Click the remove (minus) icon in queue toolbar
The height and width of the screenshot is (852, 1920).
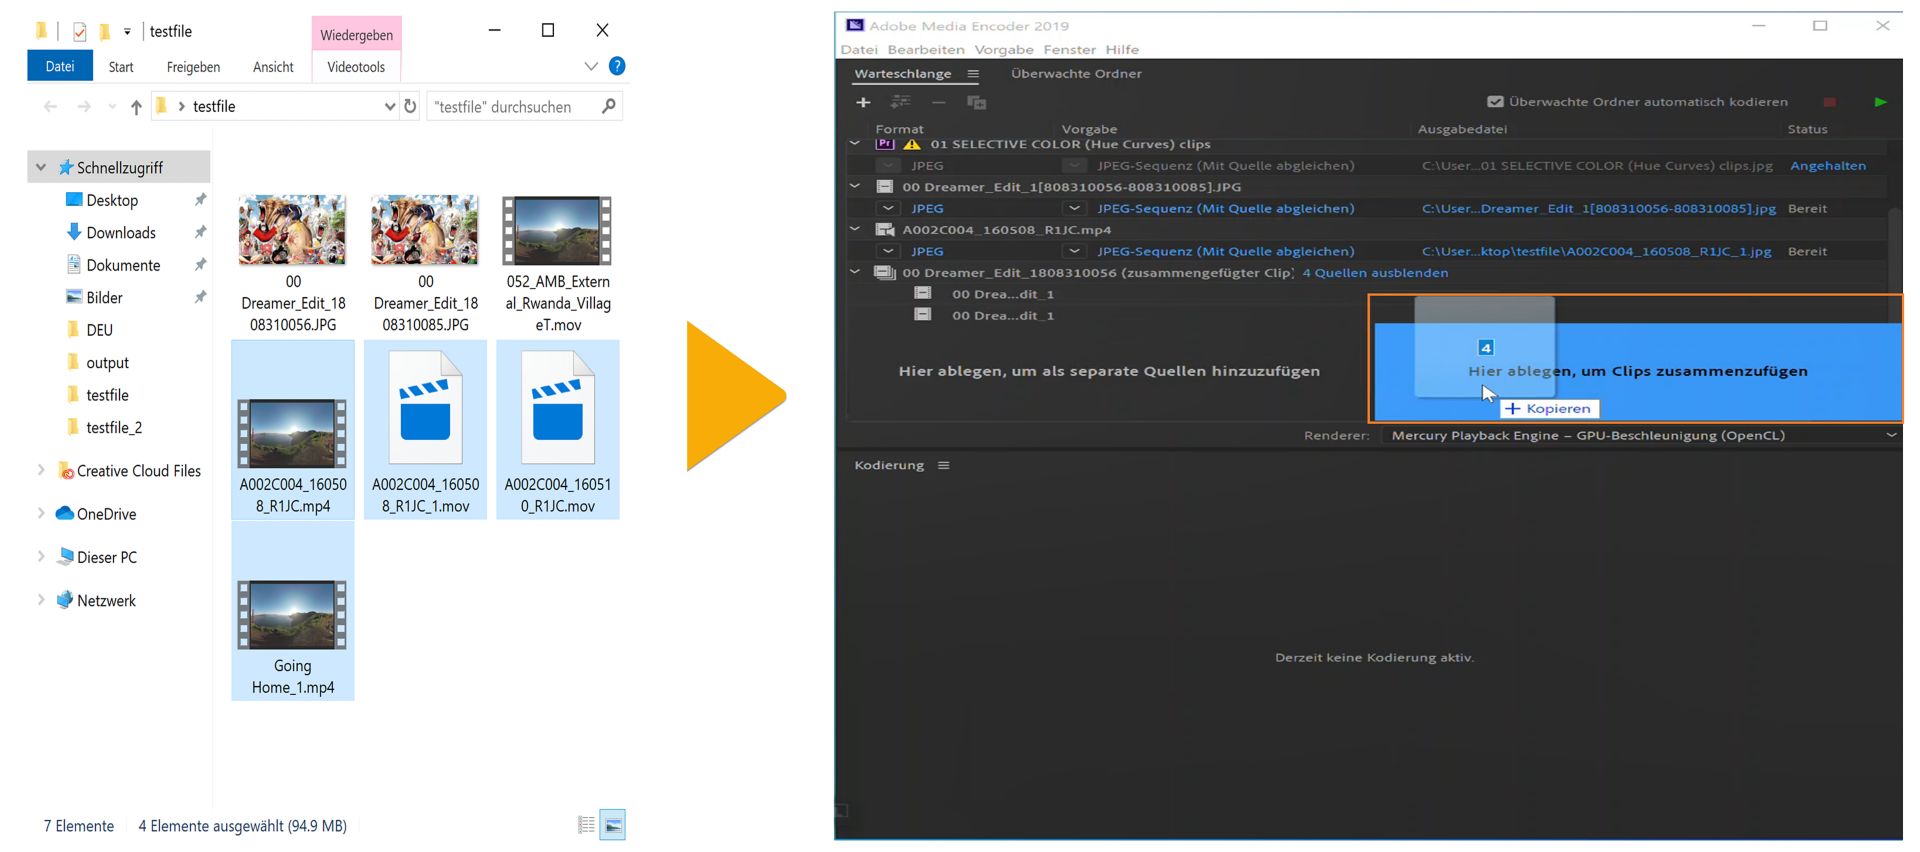pyautogui.click(x=938, y=102)
